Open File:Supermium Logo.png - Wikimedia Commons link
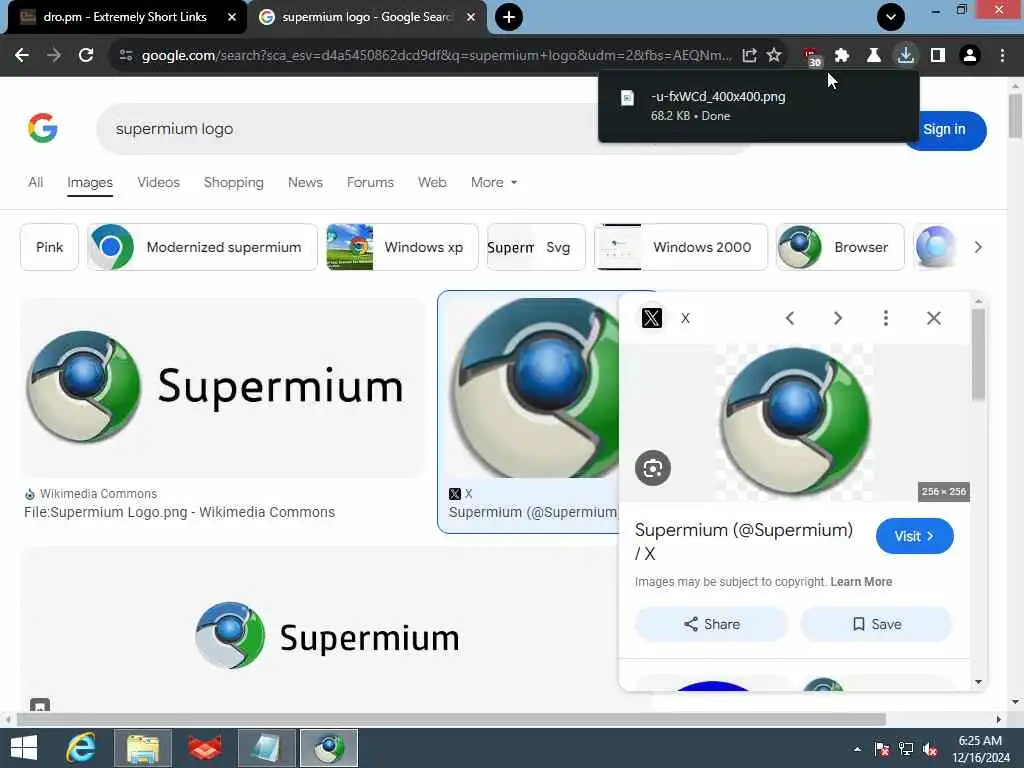Image resolution: width=1024 pixels, height=768 pixels. [x=180, y=512]
